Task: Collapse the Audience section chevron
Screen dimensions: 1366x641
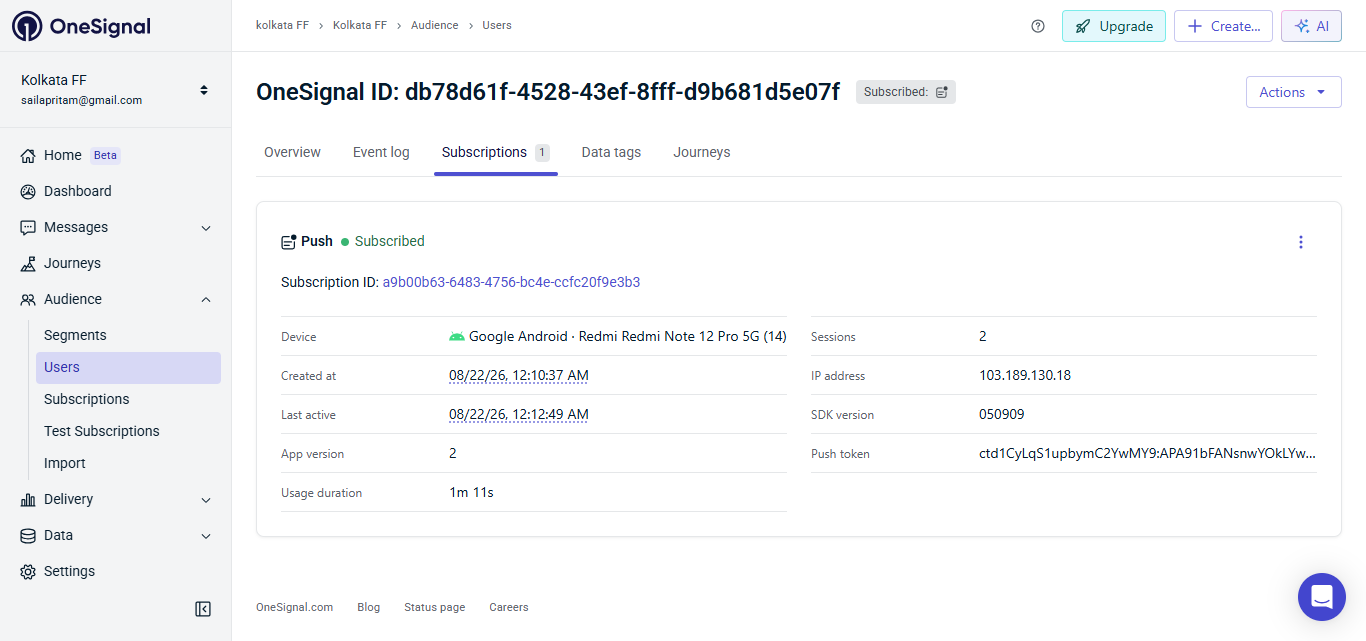Action: 206,299
